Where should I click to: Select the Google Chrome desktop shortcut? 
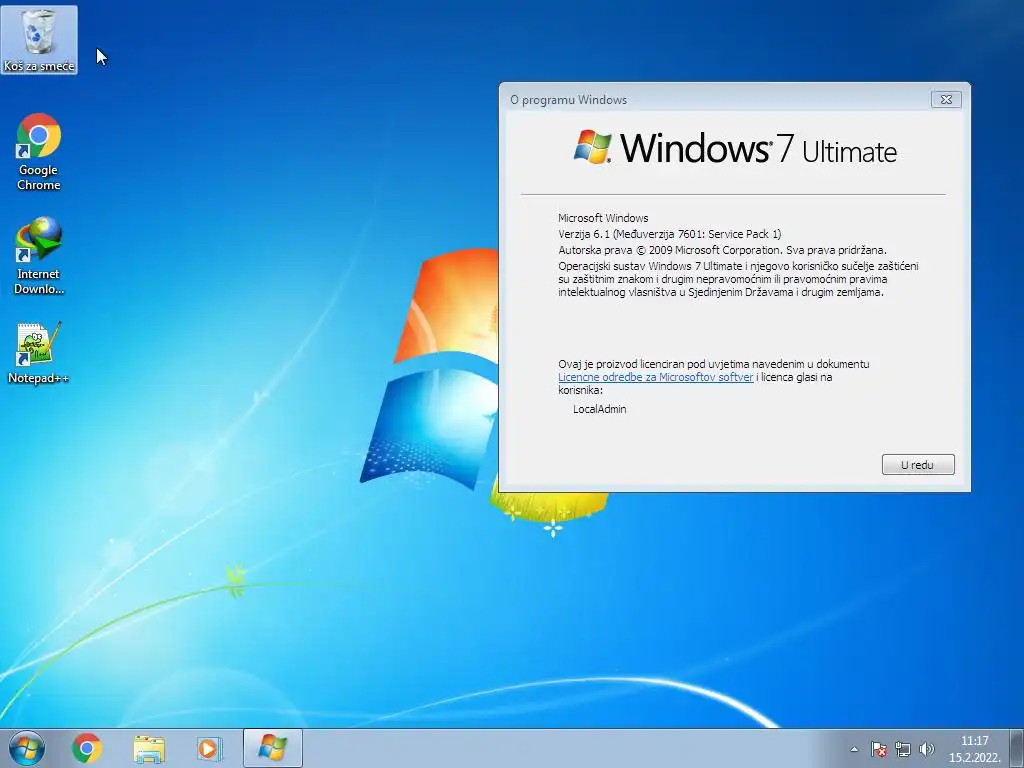point(39,152)
